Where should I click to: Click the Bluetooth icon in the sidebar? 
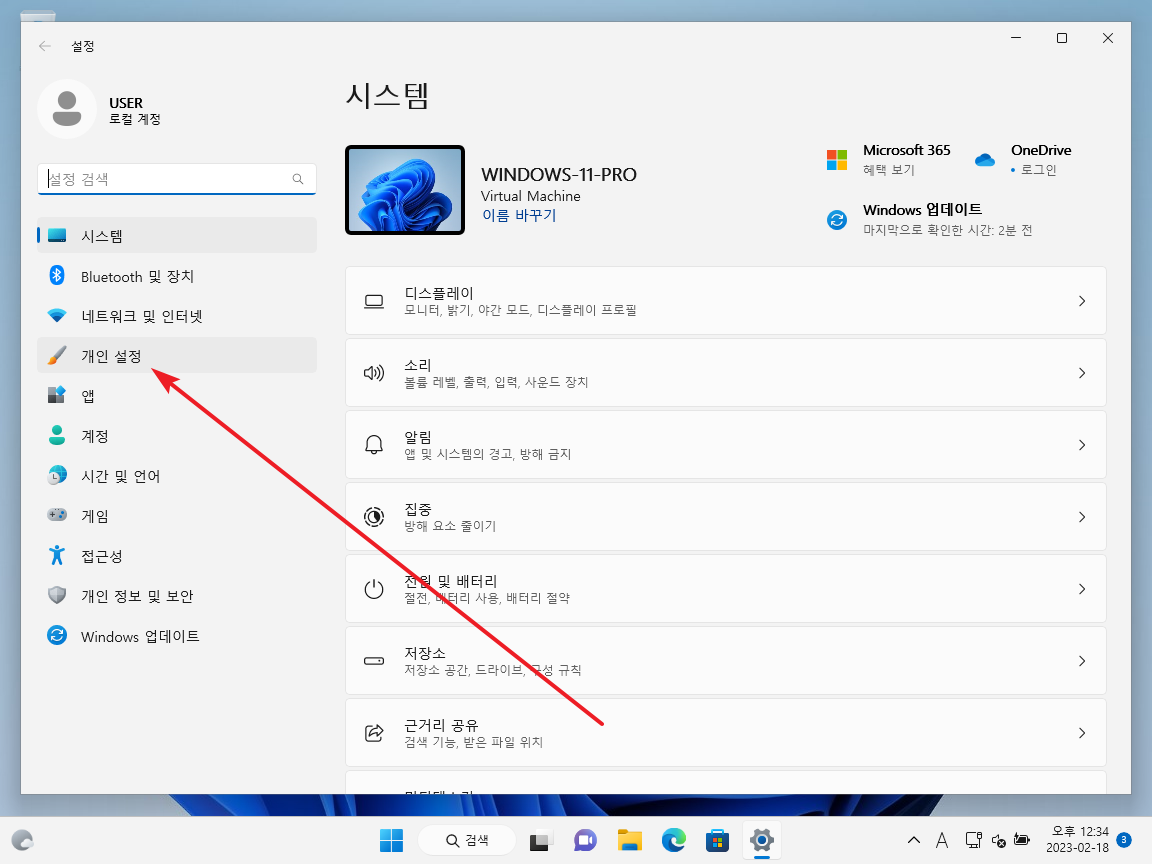(x=58, y=276)
